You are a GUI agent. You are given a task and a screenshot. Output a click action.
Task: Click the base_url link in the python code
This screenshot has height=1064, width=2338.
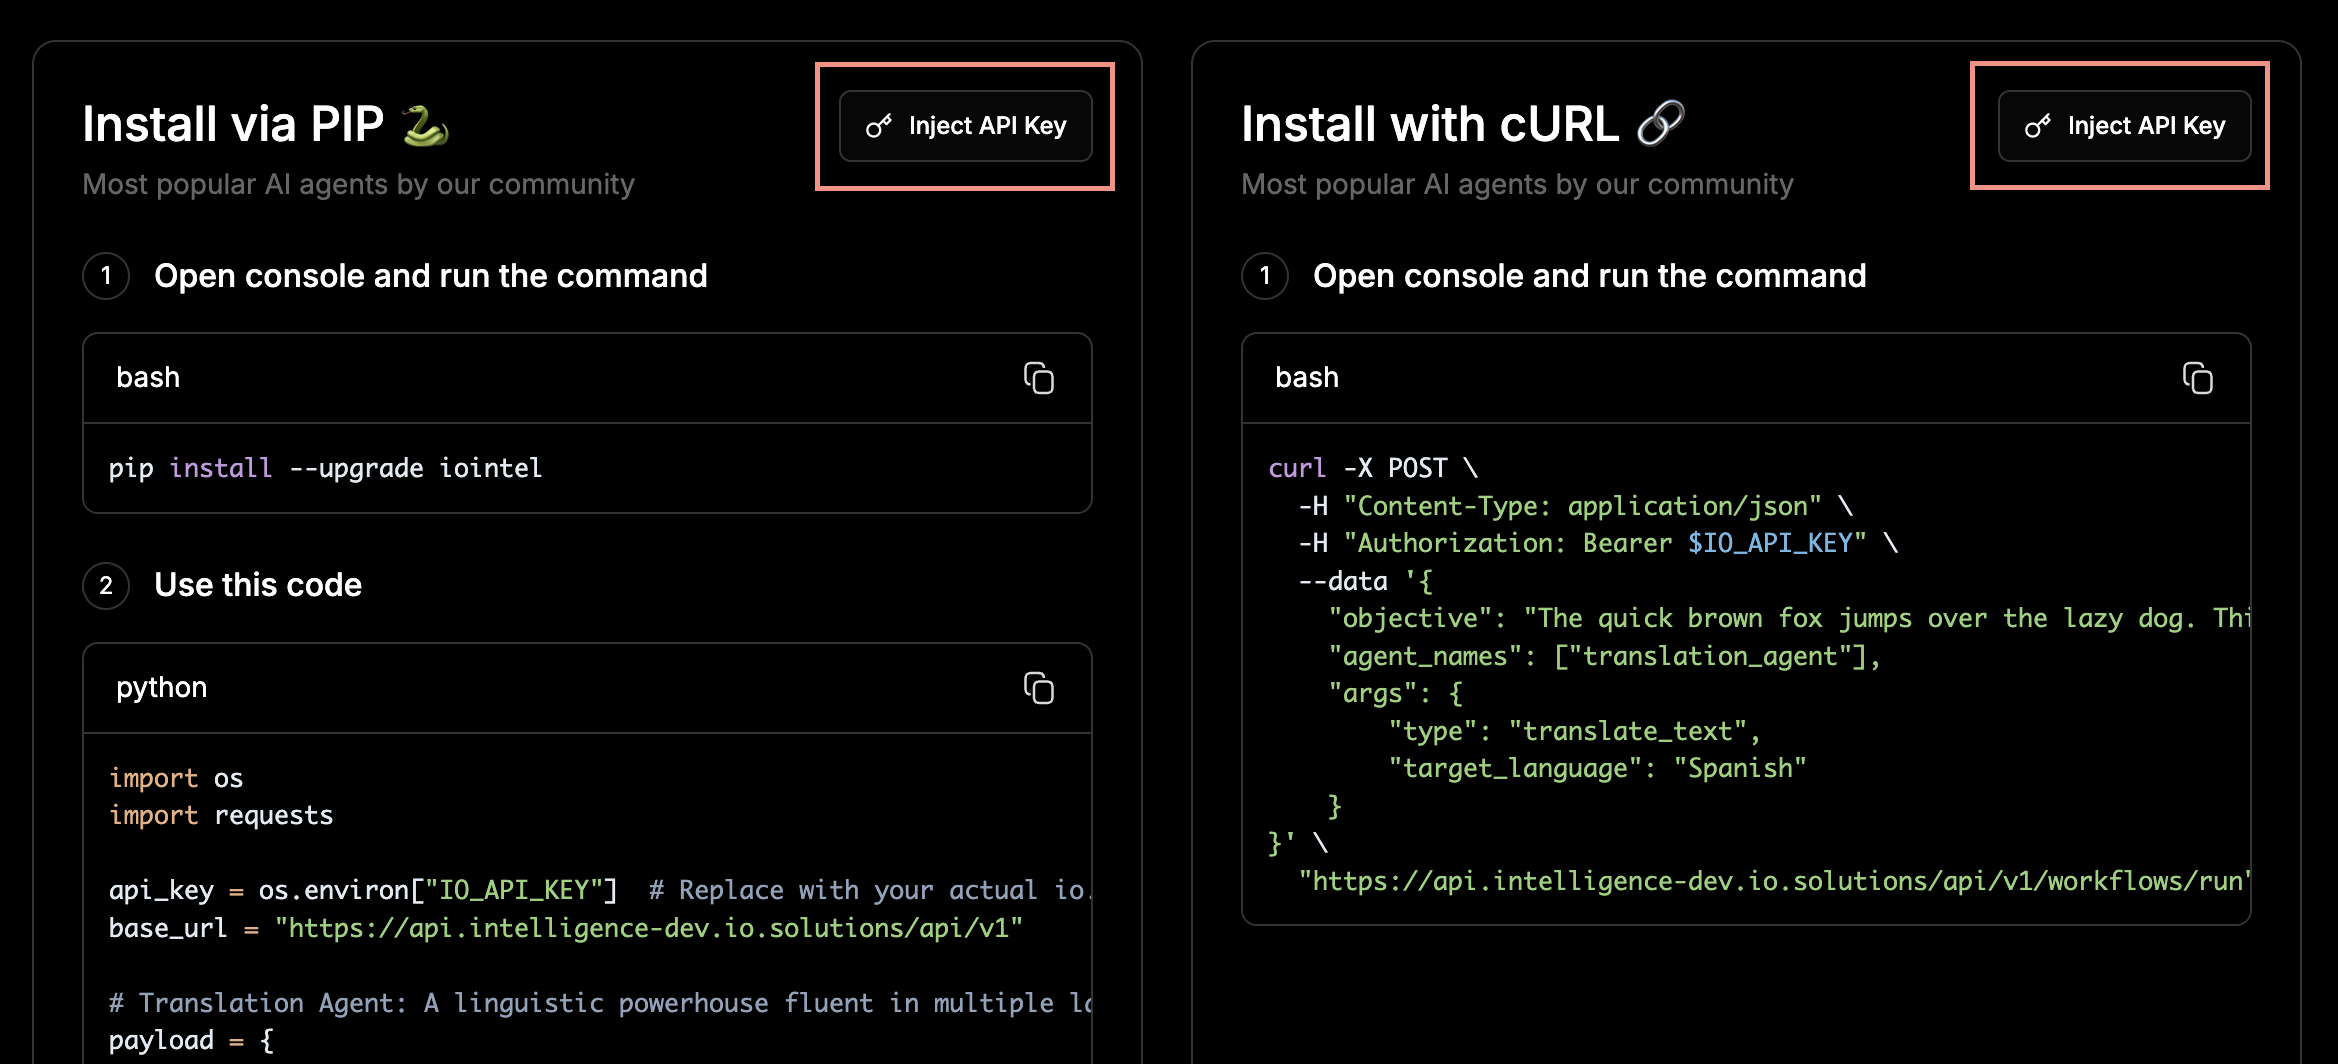coord(650,928)
